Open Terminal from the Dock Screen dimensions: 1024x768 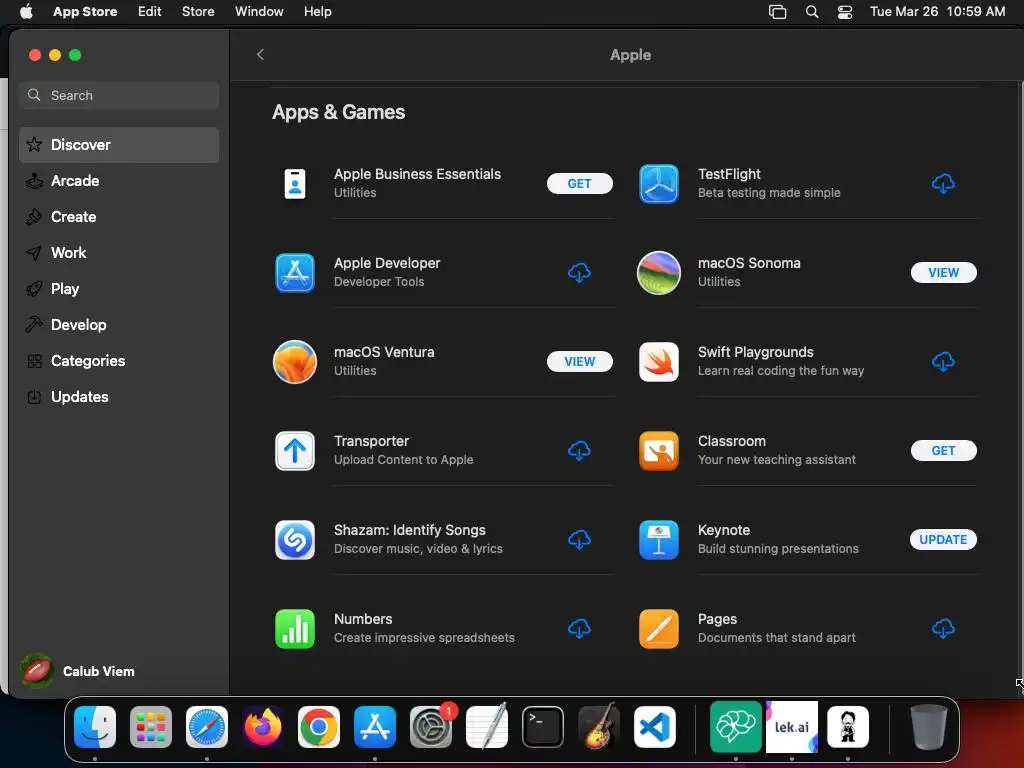(x=543, y=727)
